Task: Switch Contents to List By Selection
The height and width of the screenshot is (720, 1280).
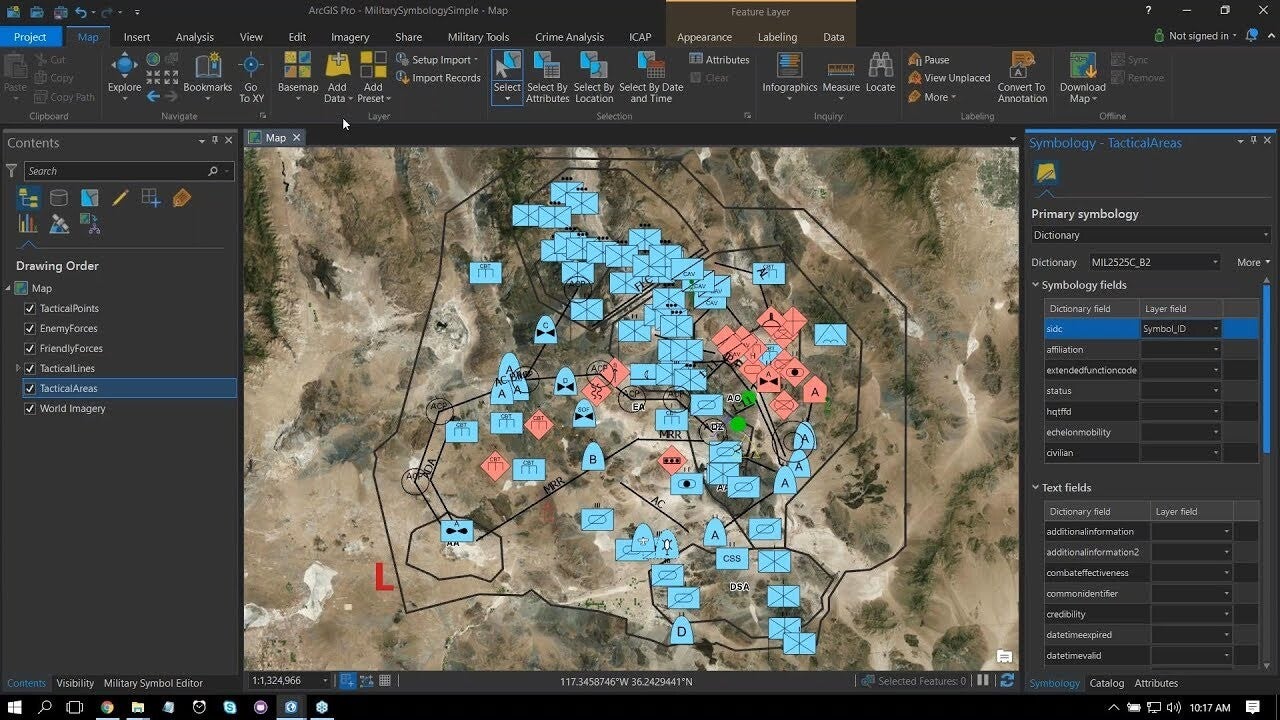Action: coord(90,198)
